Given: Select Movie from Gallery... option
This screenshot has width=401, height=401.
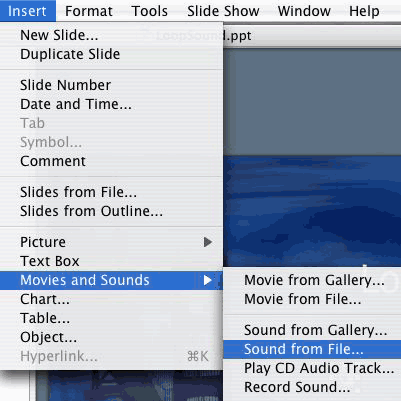Looking at the screenshot, I should tap(312, 280).
